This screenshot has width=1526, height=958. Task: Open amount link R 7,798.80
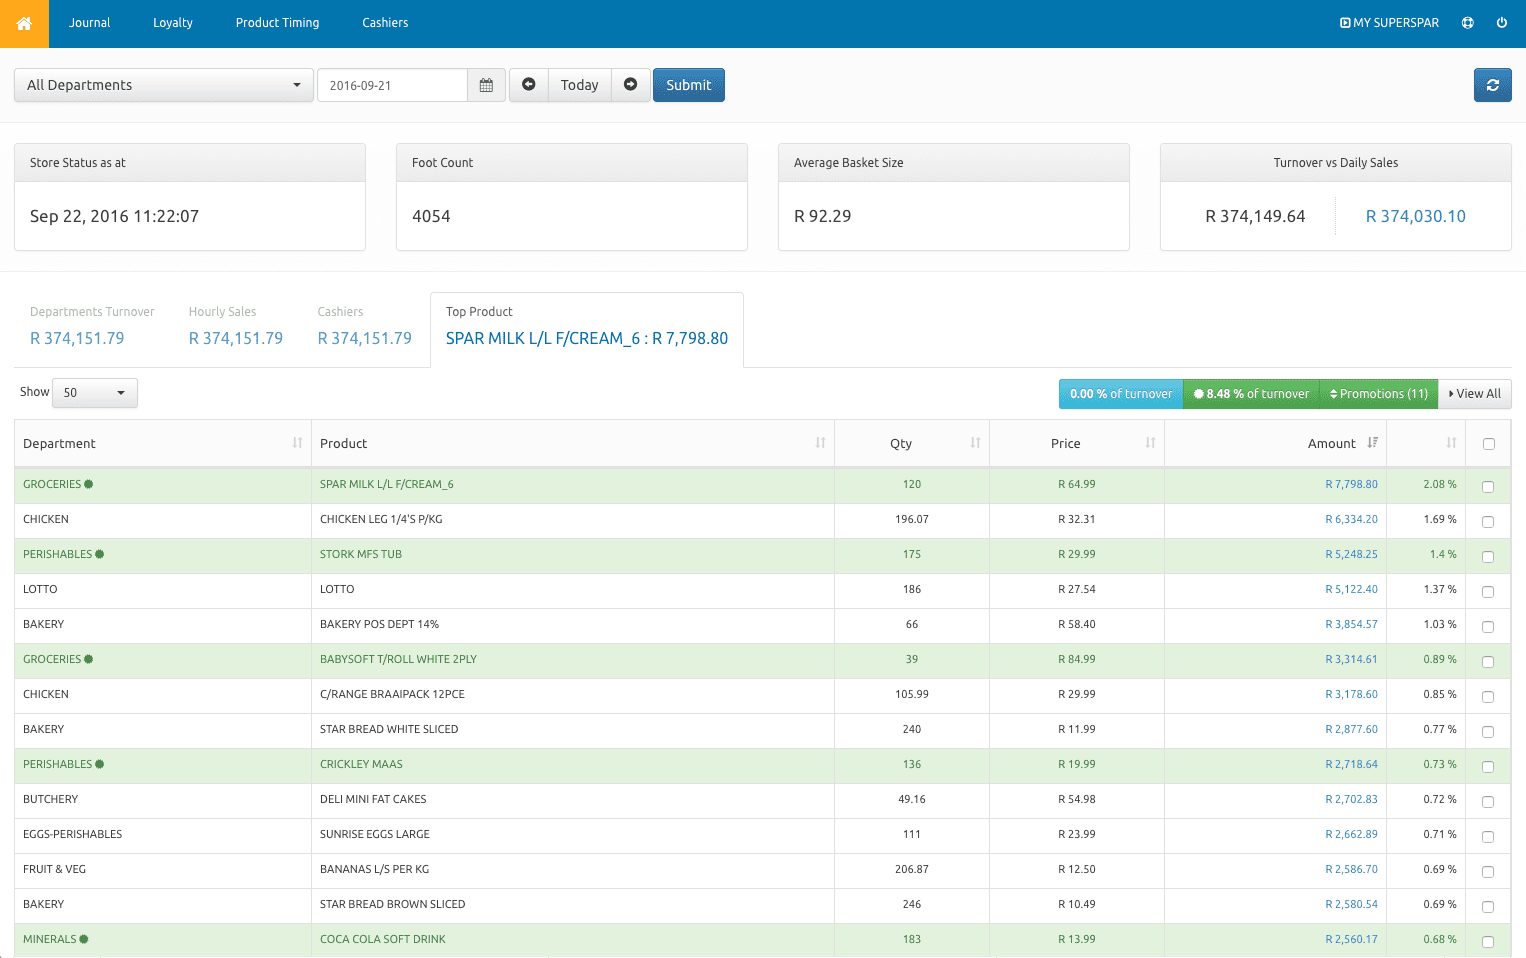(x=1352, y=484)
